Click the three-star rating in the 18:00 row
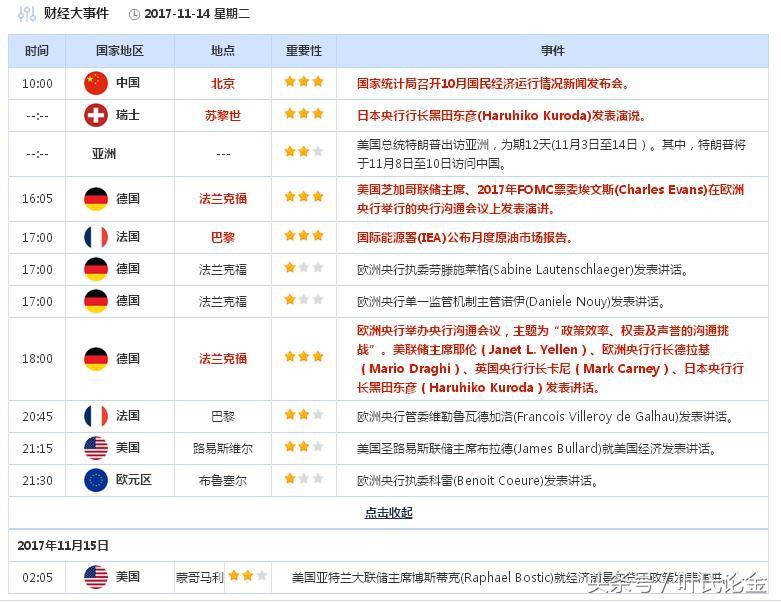This screenshot has height=602, width=781. [304, 356]
